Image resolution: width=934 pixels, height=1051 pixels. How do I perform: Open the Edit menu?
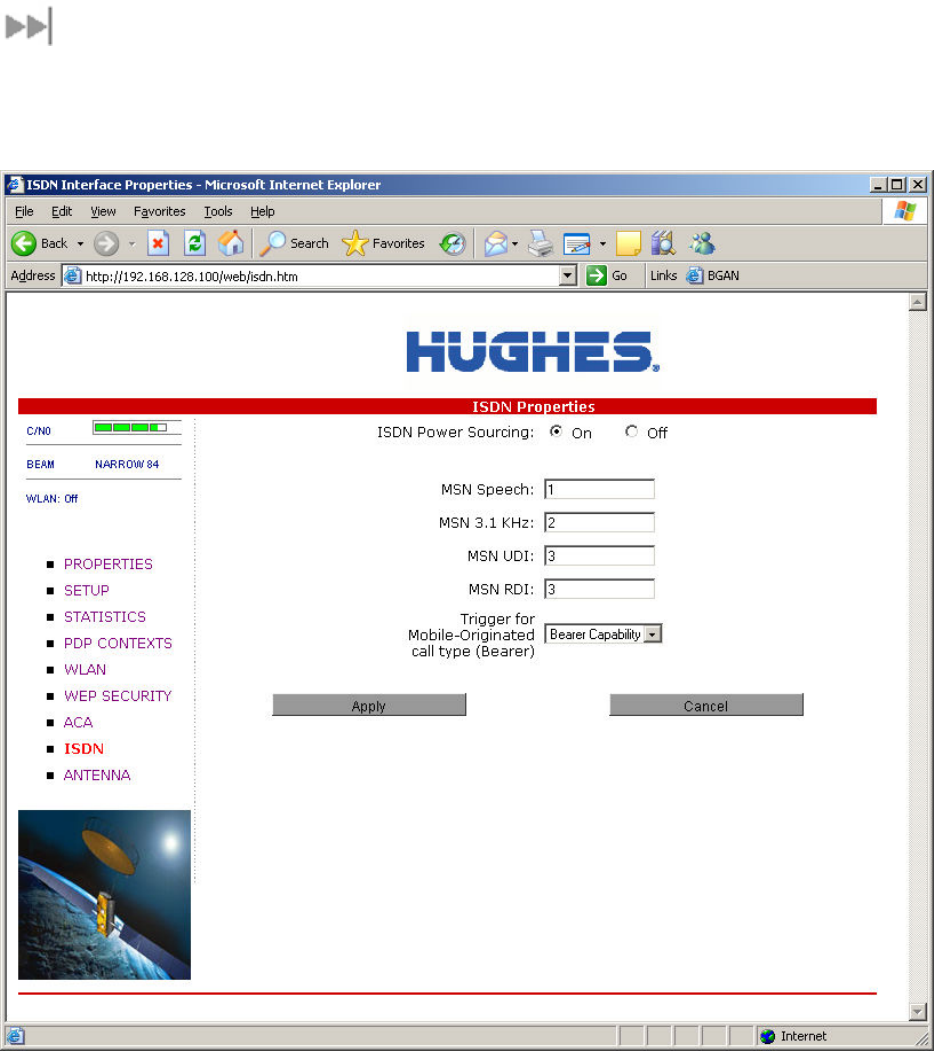pos(62,211)
